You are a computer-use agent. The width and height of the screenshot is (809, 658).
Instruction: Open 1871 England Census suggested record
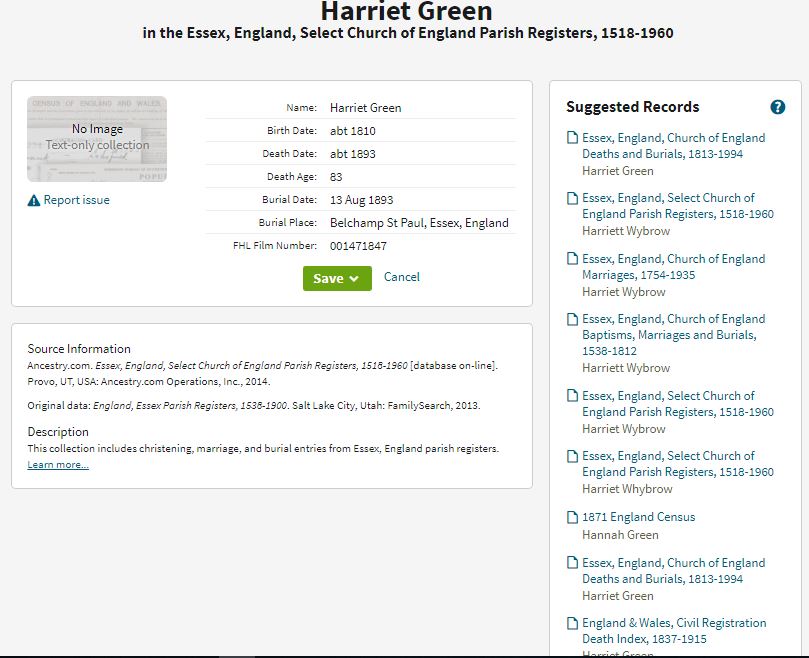pyautogui.click(x=638, y=517)
